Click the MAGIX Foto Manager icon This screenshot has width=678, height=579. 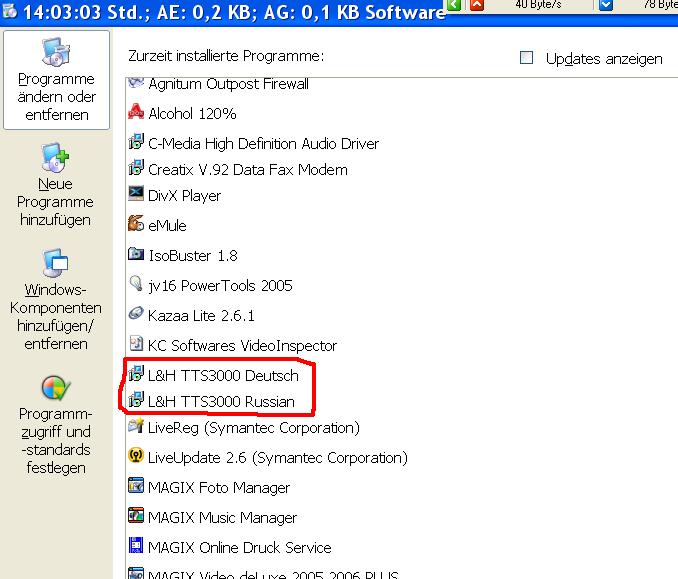tap(136, 485)
